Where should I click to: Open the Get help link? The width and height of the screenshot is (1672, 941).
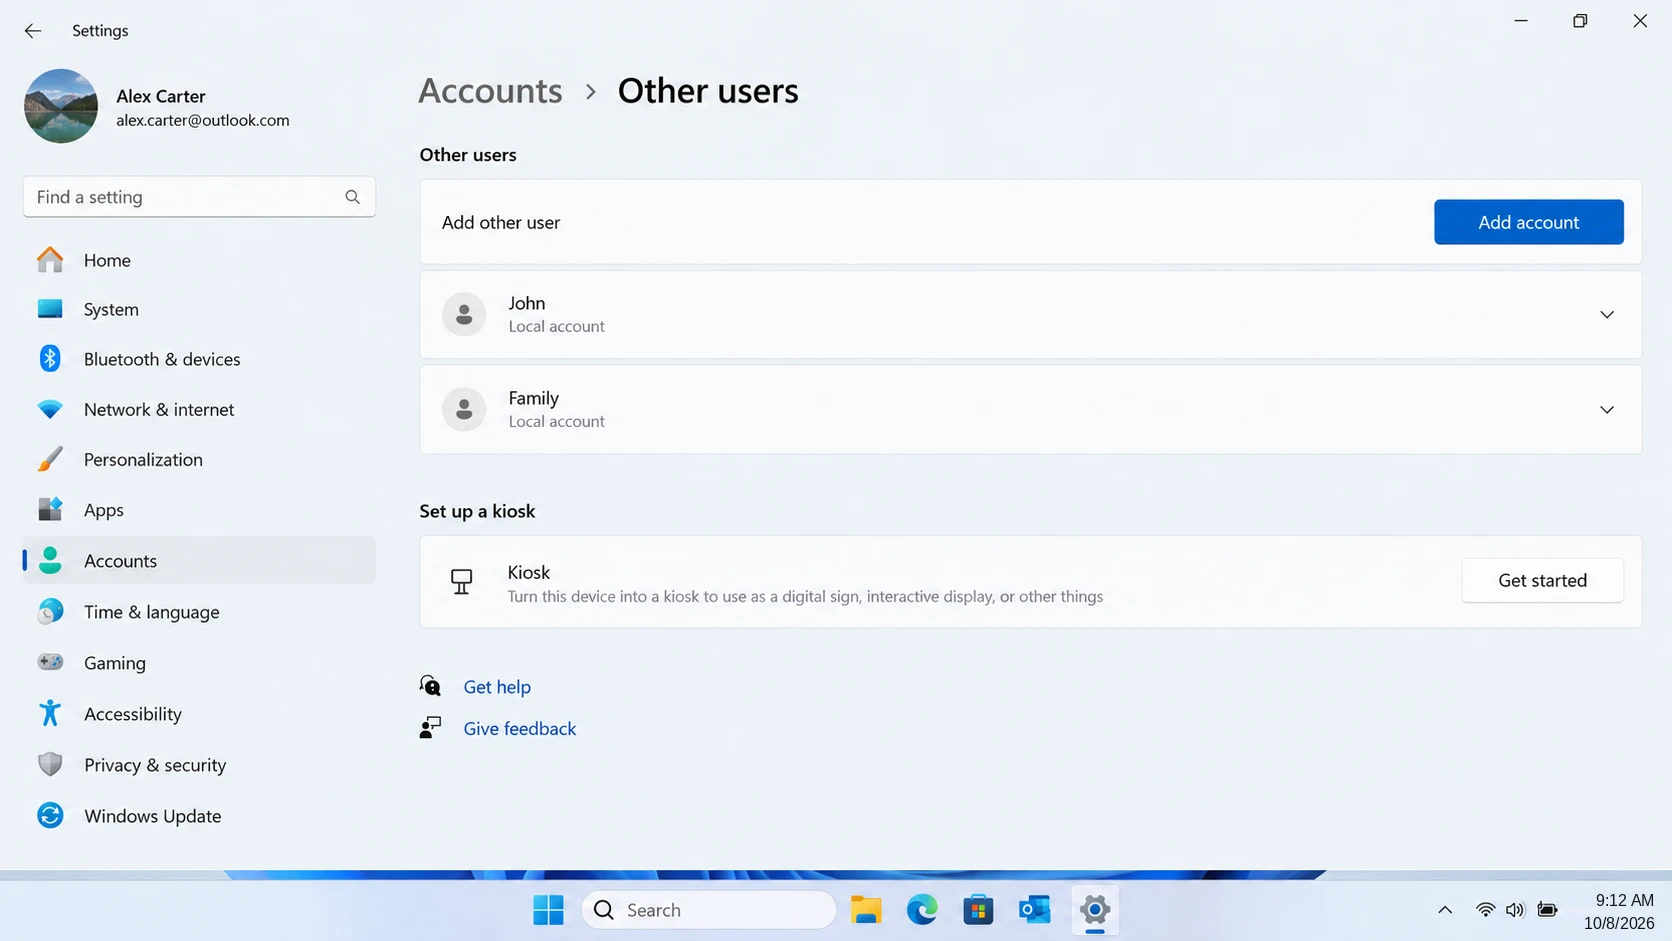tap(497, 687)
